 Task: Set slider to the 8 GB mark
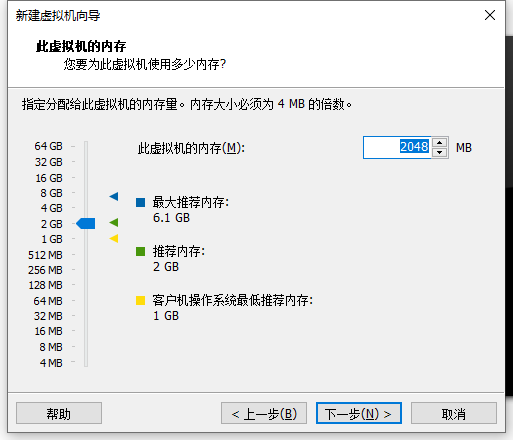click(x=86, y=193)
